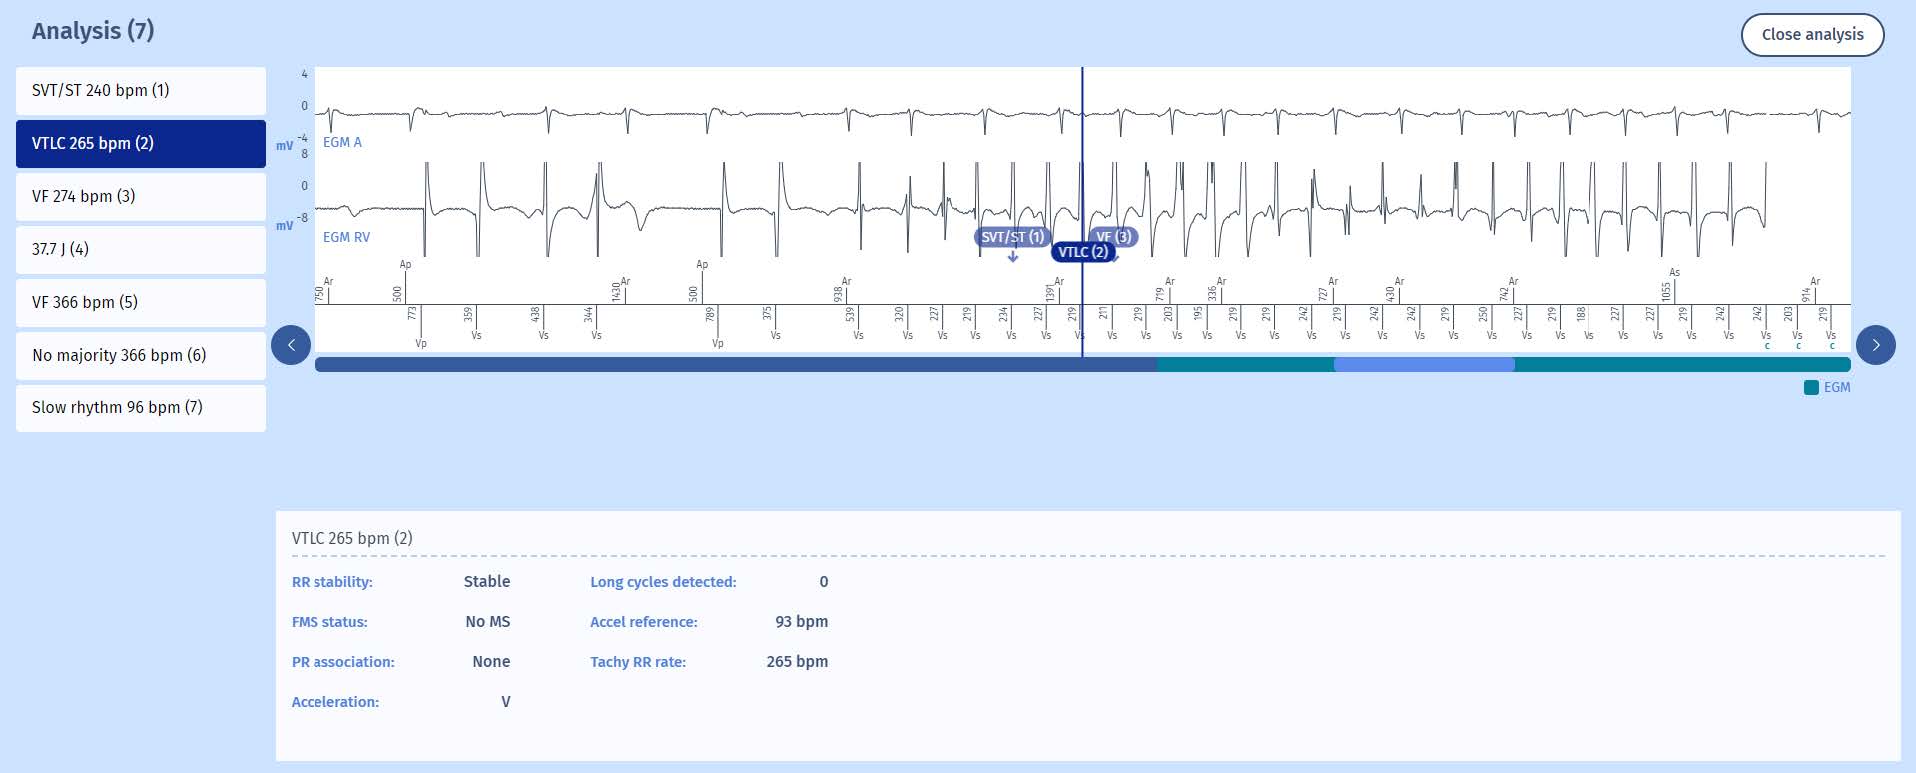Click the dark blue portion of timeline bar
Viewport: 1916px width, 773px height.
pos(735,365)
